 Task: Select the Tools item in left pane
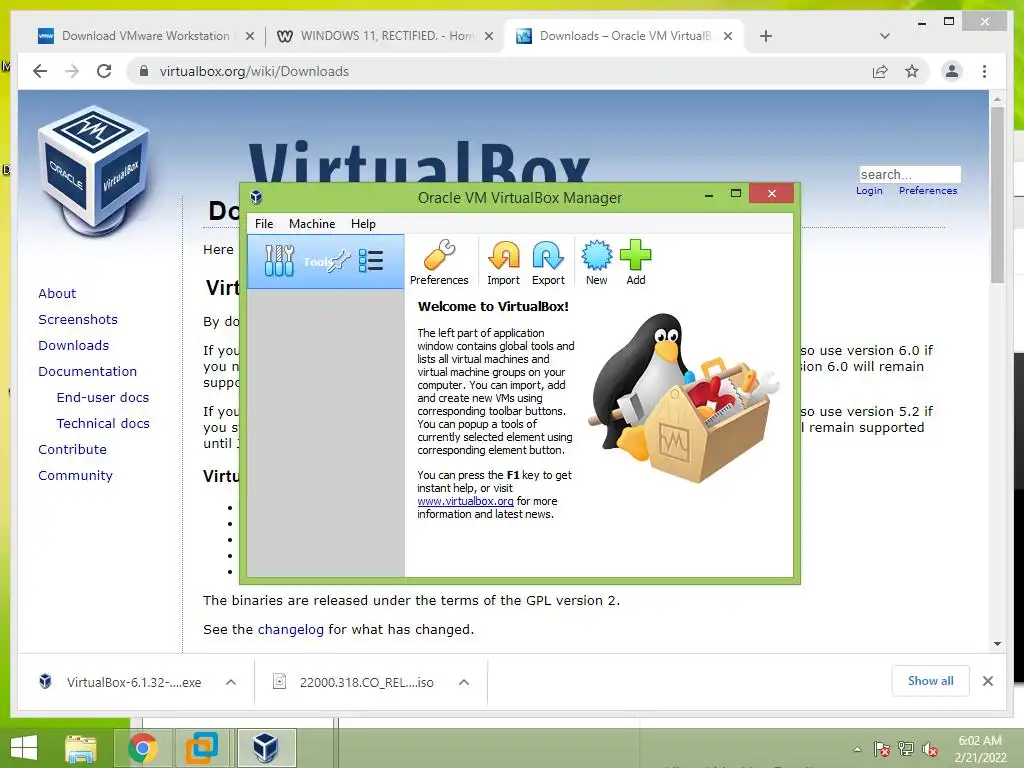coord(326,261)
